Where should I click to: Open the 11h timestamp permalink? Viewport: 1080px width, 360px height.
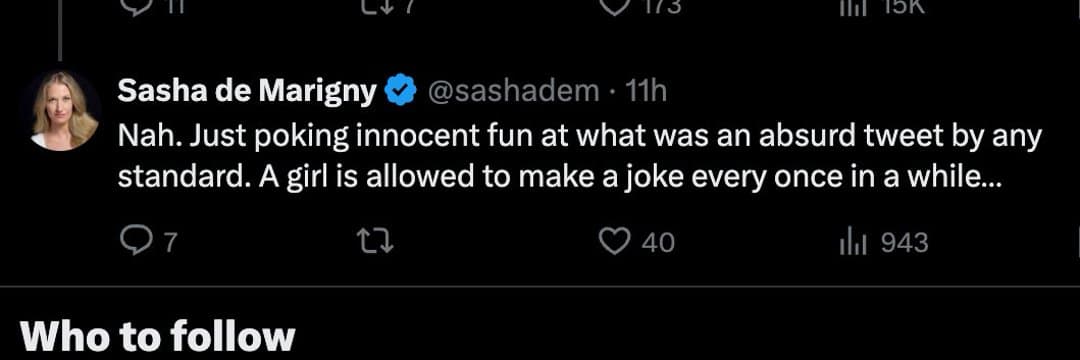pos(643,91)
